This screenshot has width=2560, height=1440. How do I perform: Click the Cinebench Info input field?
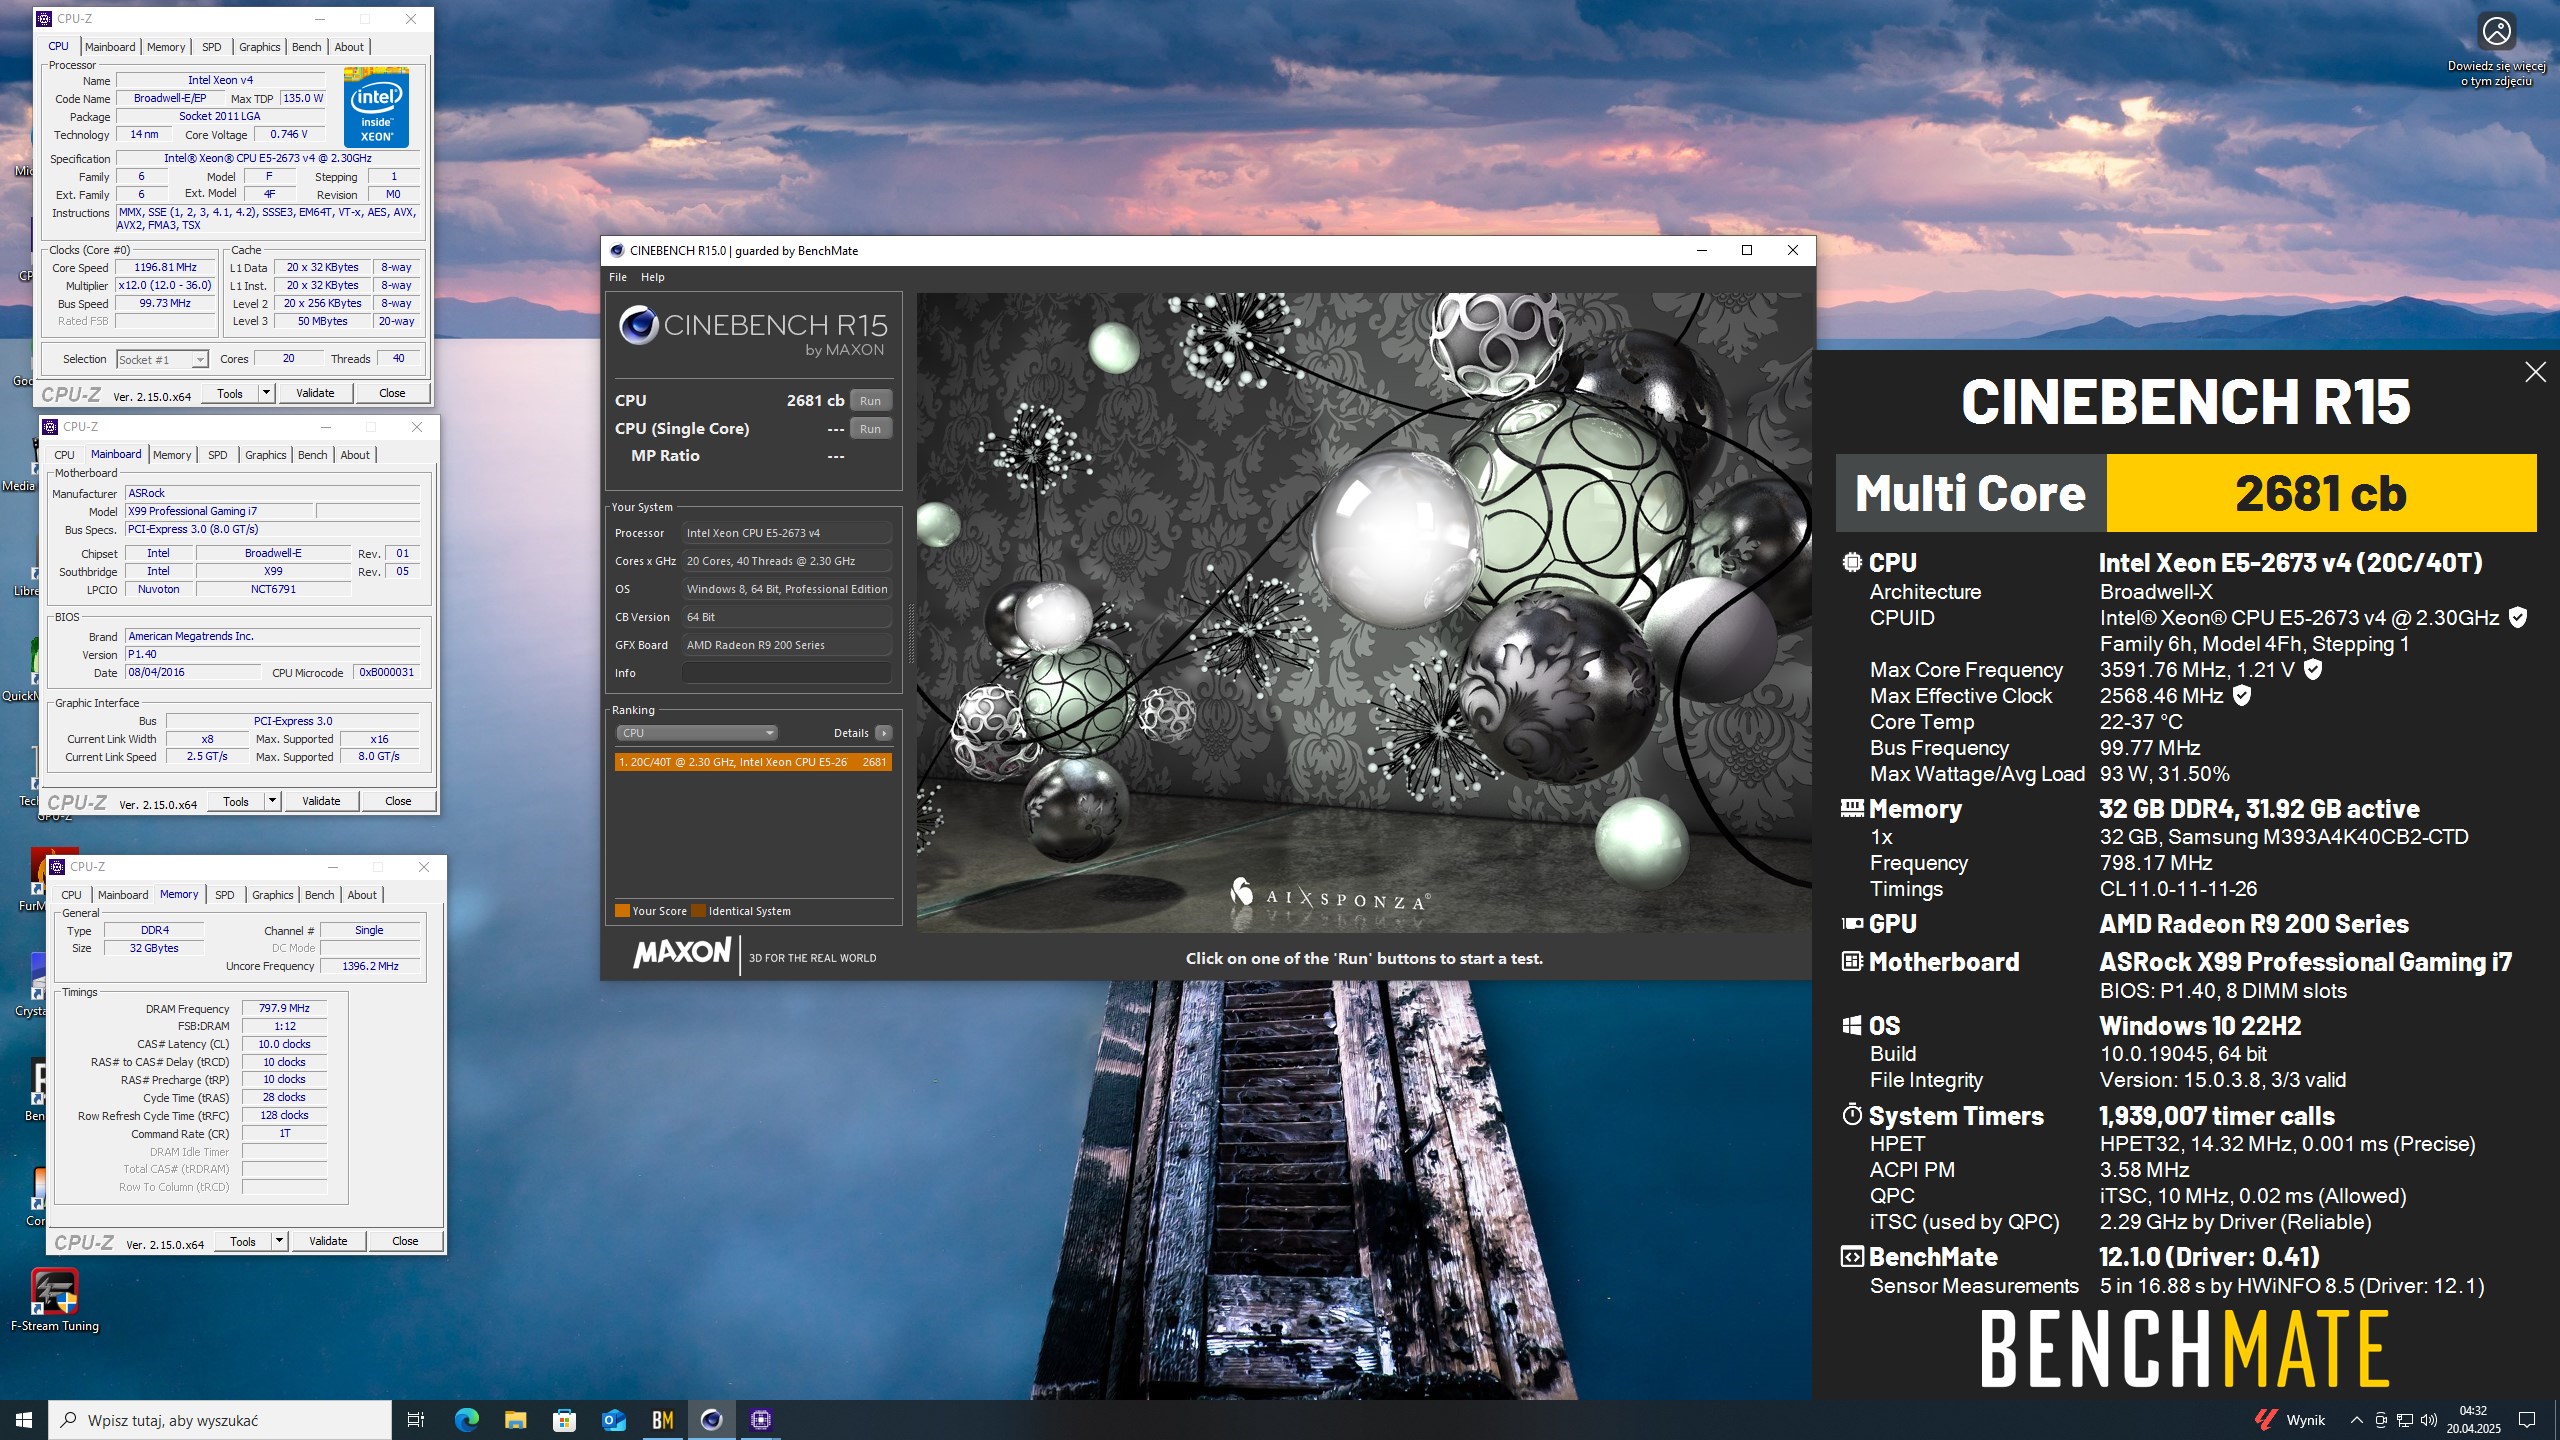(786, 673)
